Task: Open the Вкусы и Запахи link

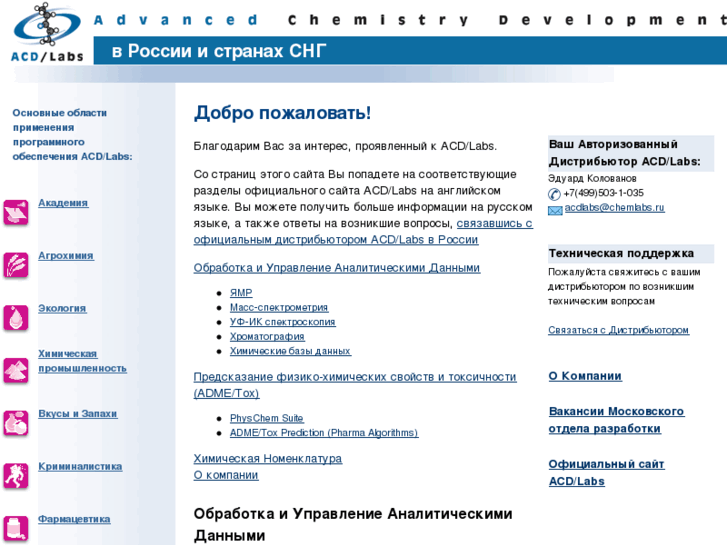Action: 77,414
